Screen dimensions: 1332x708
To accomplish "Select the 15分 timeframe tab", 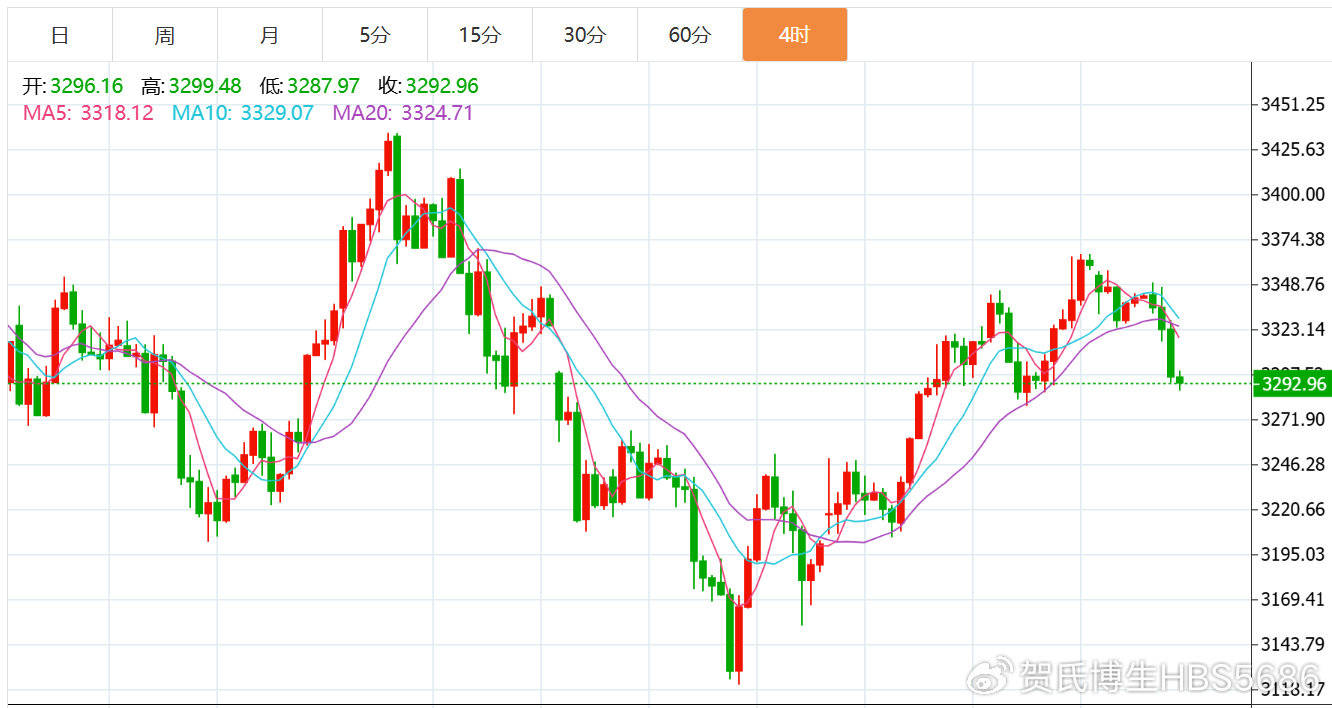I will coord(480,35).
